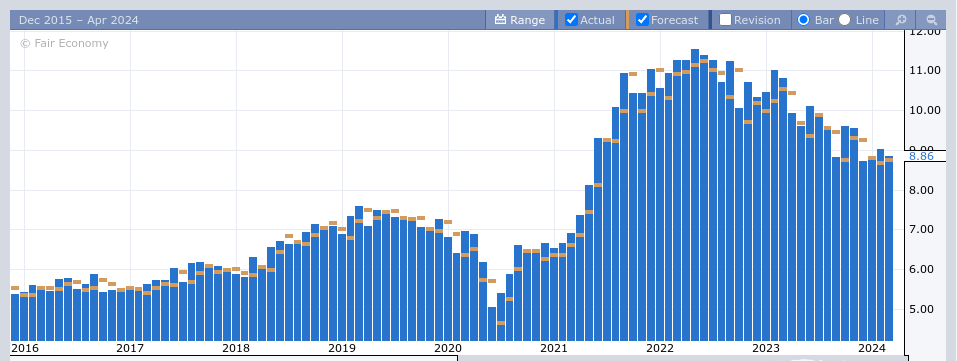Click the 11.00 y-axis label
This screenshot has width=957, height=361.
point(925,70)
